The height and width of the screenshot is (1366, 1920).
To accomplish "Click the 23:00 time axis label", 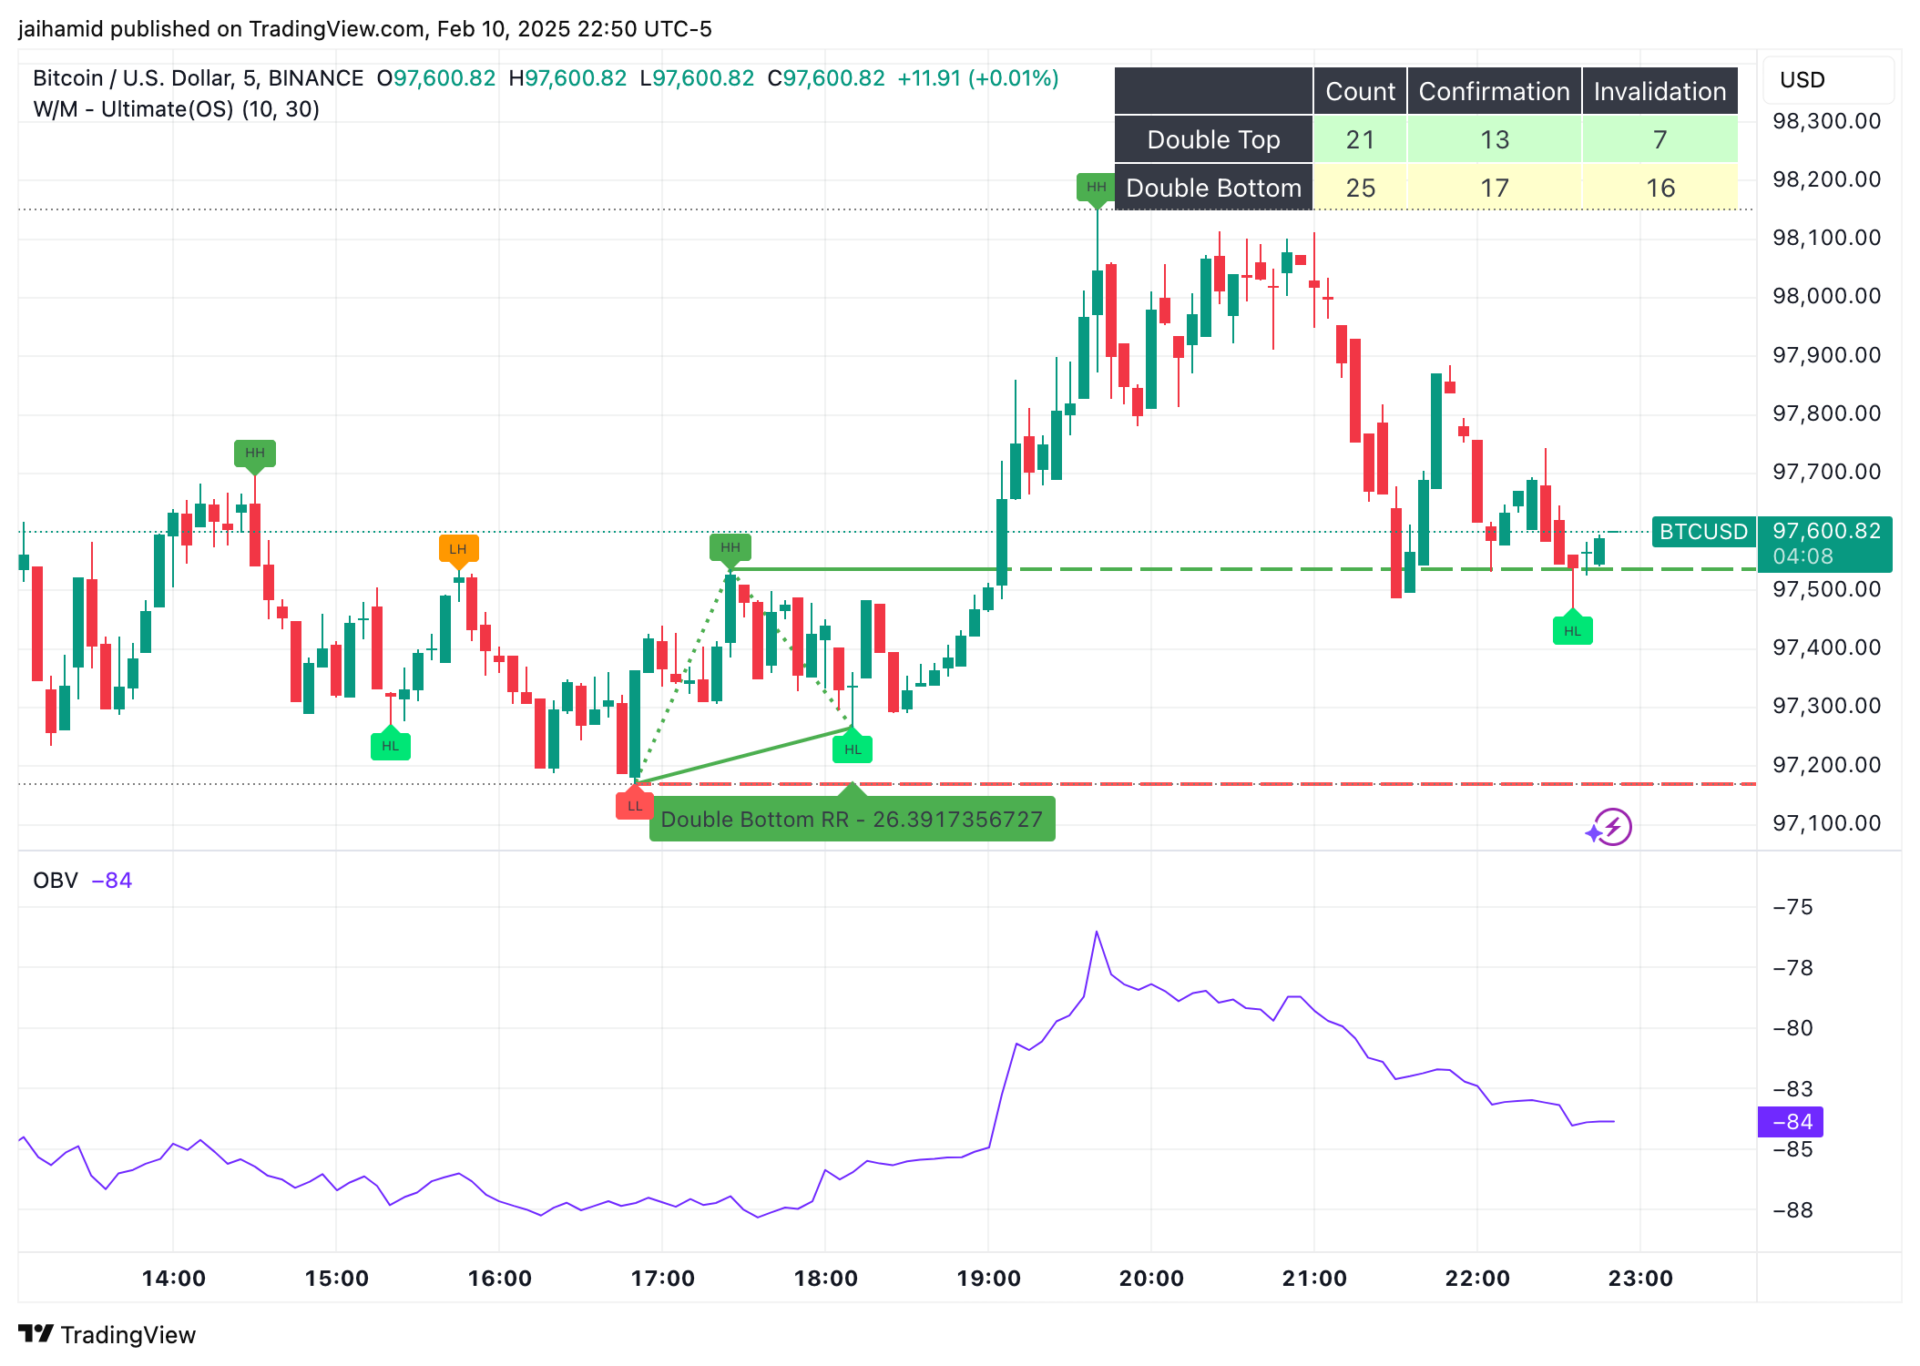I will [x=1640, y=1278].
